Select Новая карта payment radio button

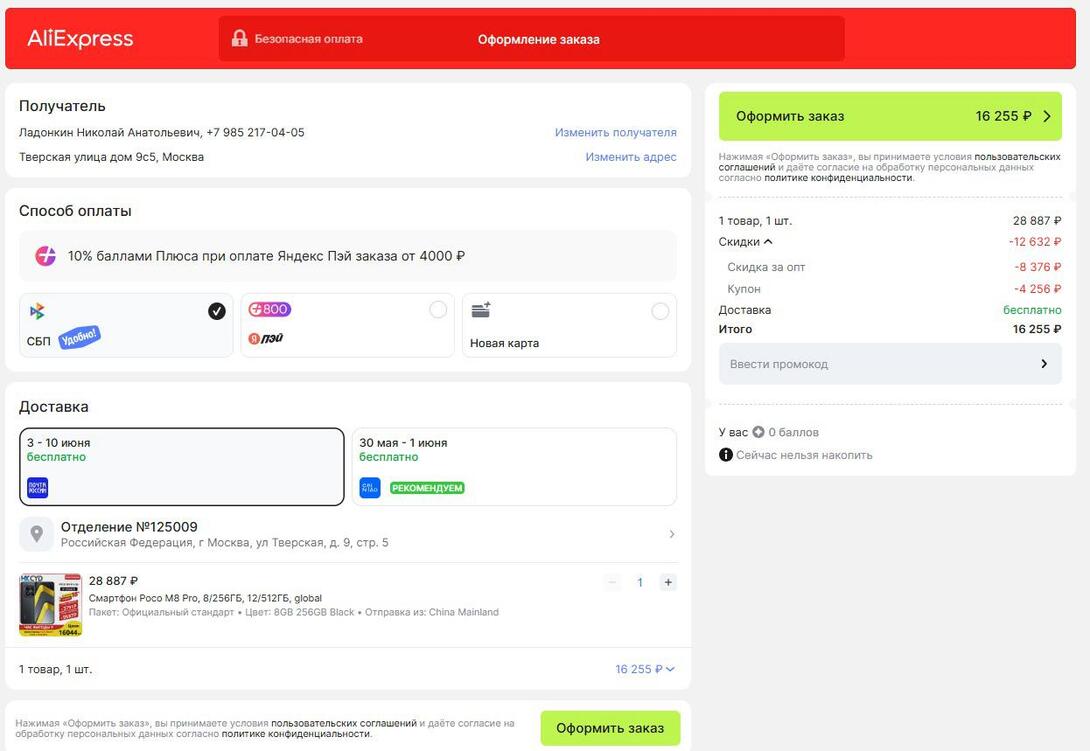click(x=660, y=312)
